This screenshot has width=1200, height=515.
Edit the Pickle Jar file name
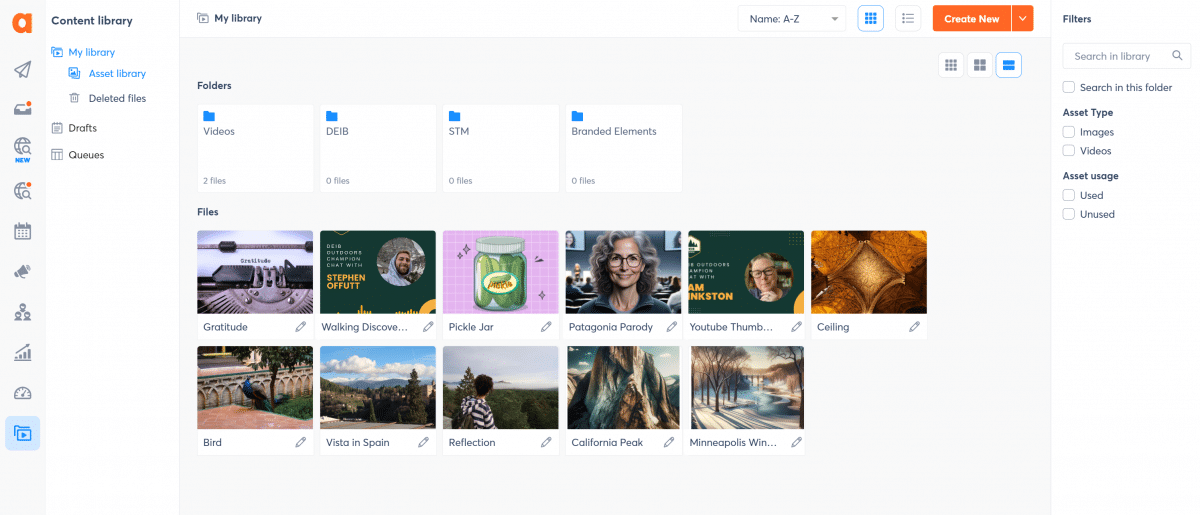tap(546, 327)
